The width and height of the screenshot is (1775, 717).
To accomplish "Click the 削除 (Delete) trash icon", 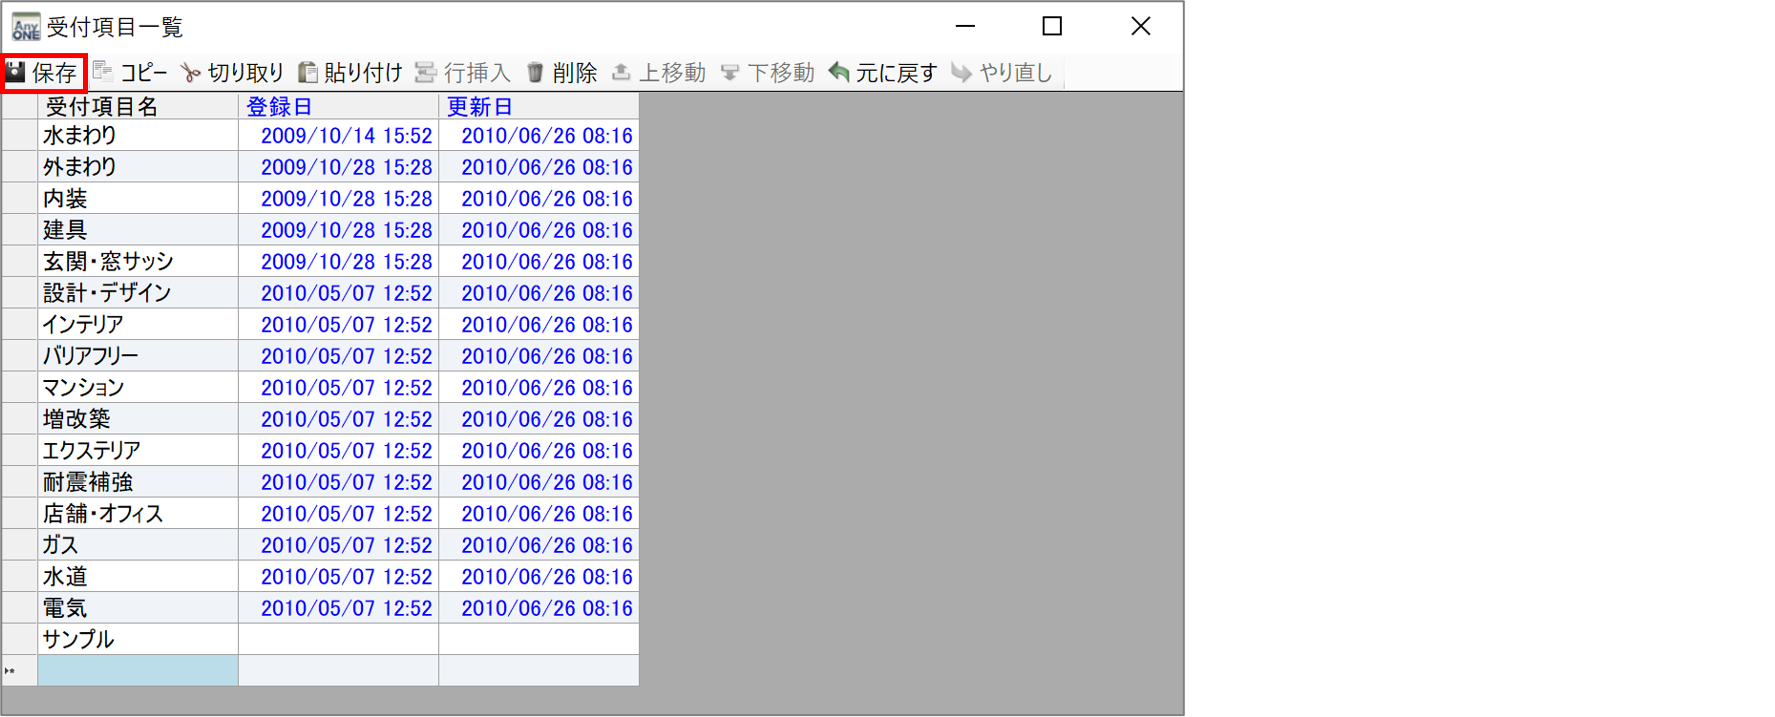I will [x=535, y=72].
